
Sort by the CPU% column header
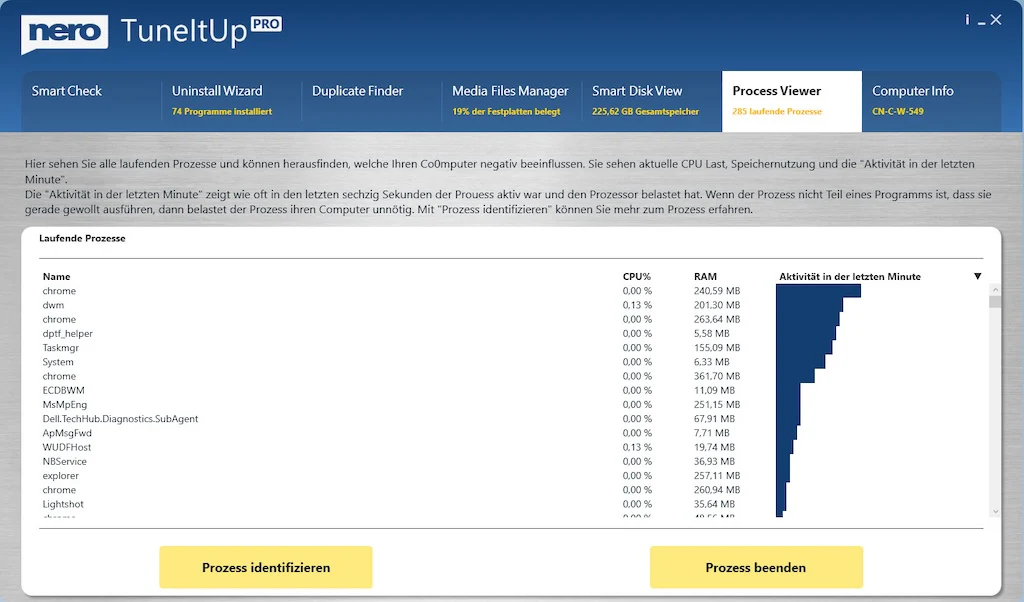pyautogui.click(x=637, y=276)
